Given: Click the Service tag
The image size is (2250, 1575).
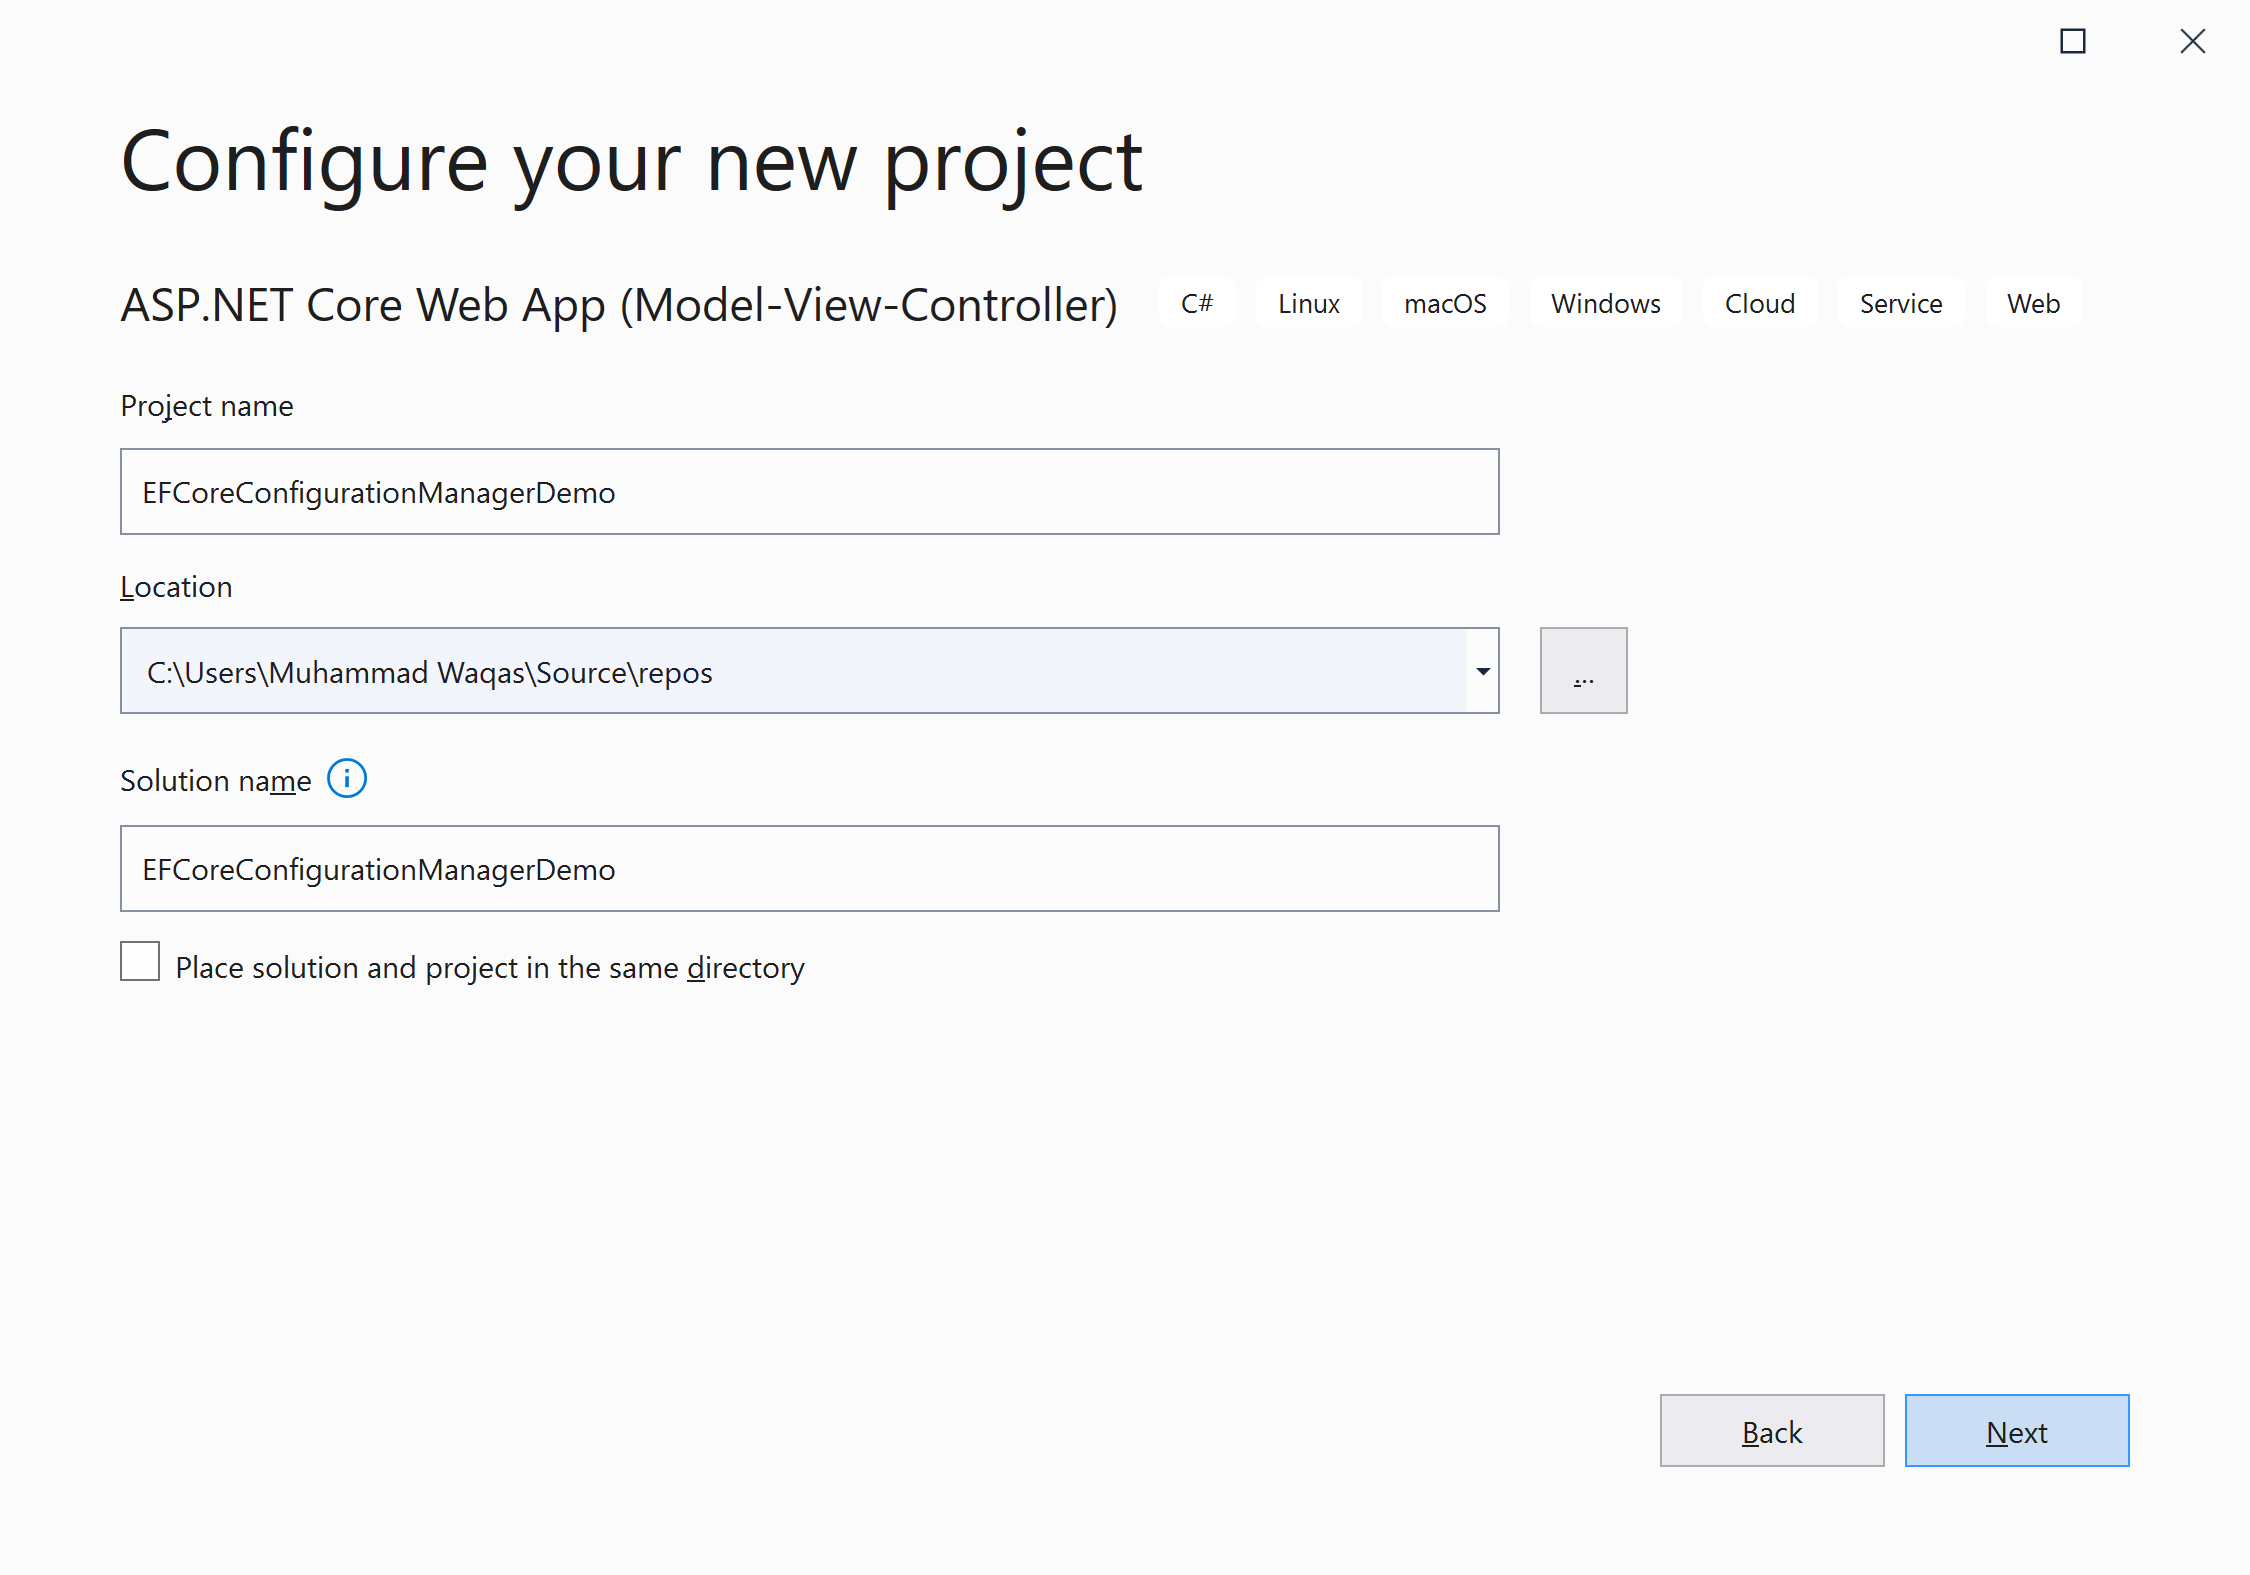Looking at the screenshot, I should (x=1900, y=304).
